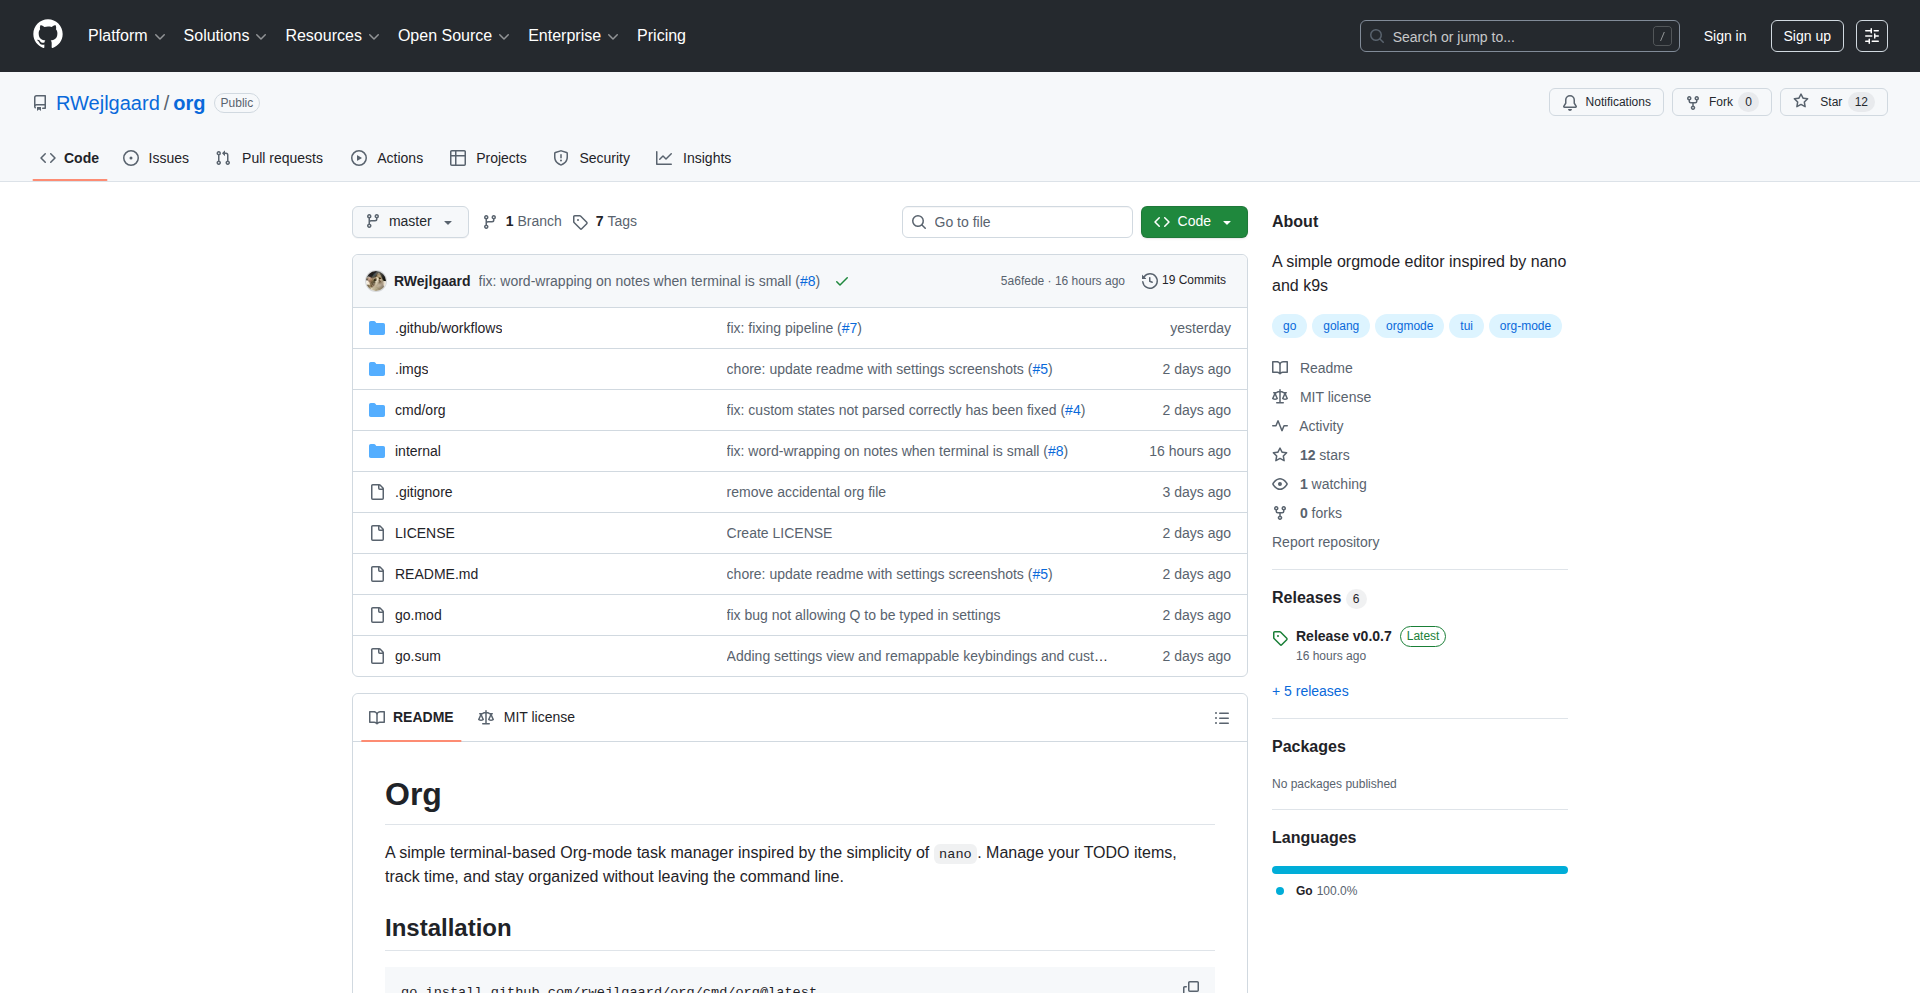This screenshot has height=993, width=1920.
Task: Open the 19 Commits history
Action: click(x=1184, y=281)
